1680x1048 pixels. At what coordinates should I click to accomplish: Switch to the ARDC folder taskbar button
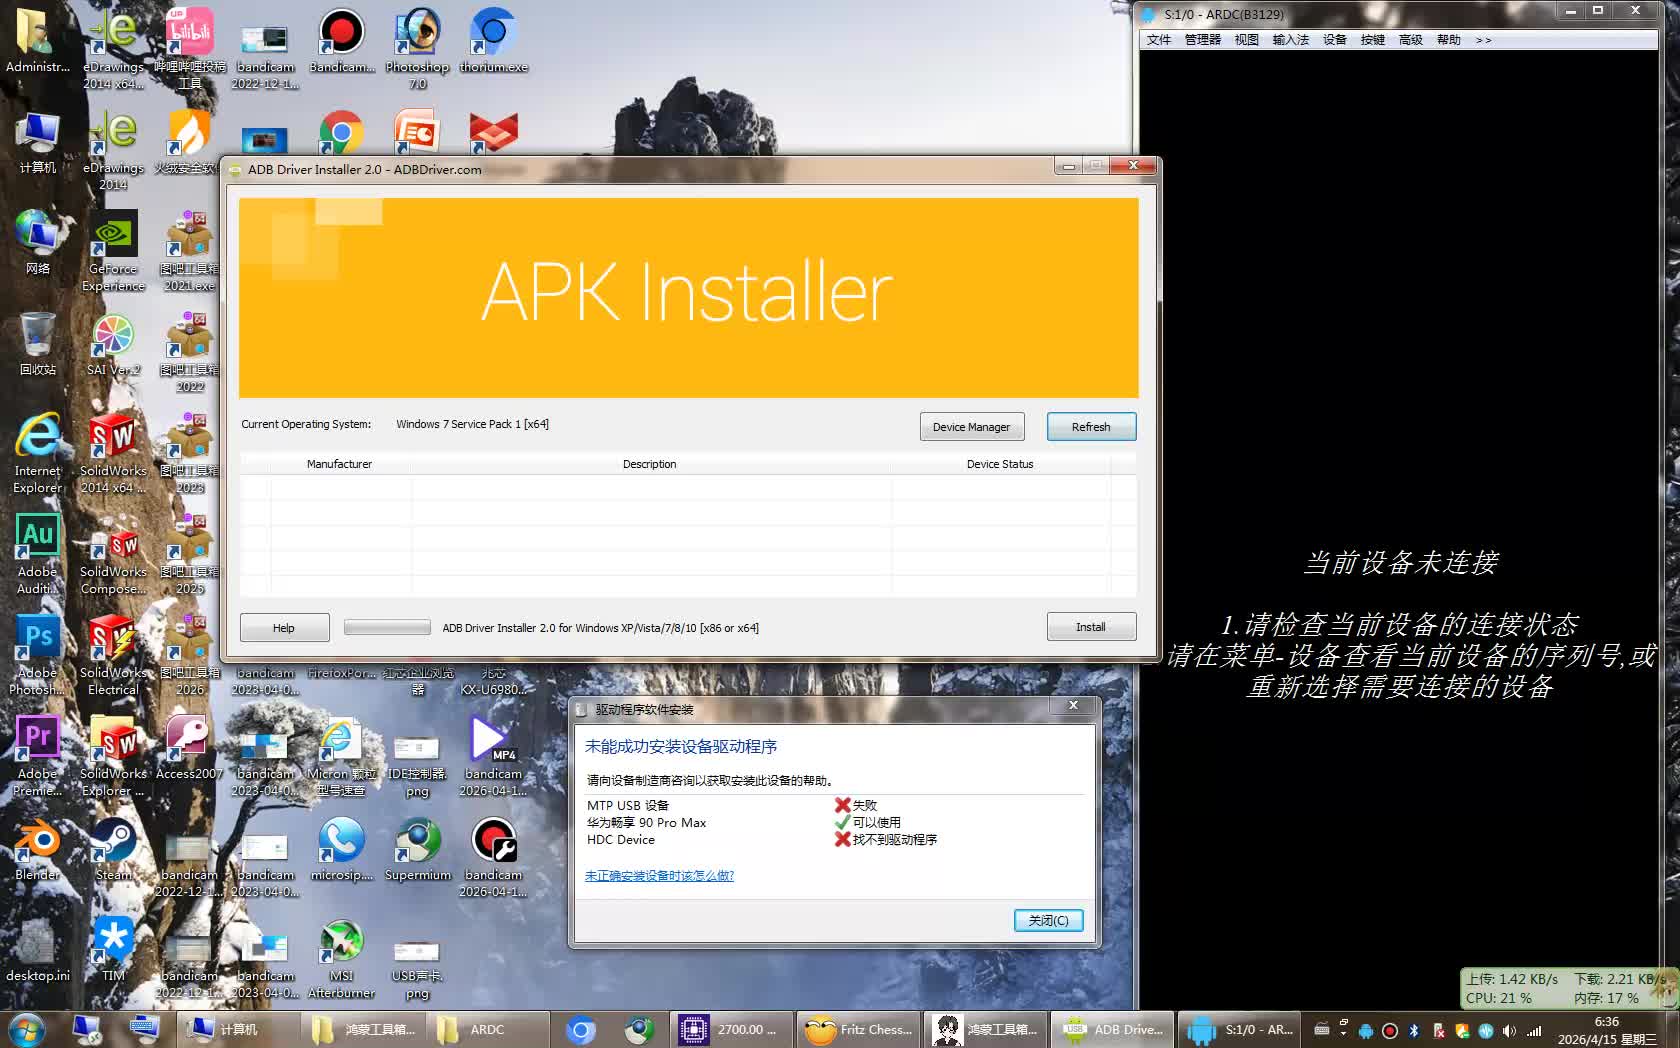pos(487,1029)
